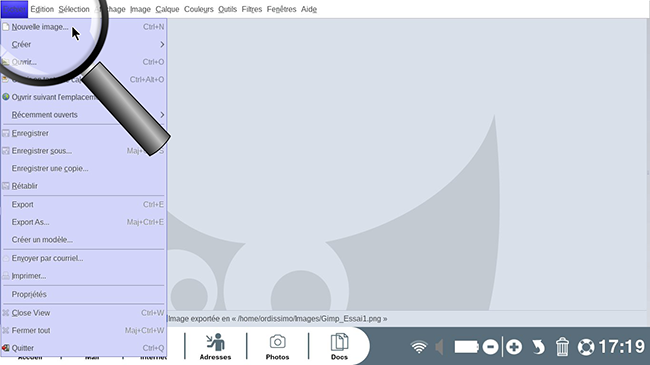Open the Filtres menu
The image size is (650, 365).
point(252,9)
